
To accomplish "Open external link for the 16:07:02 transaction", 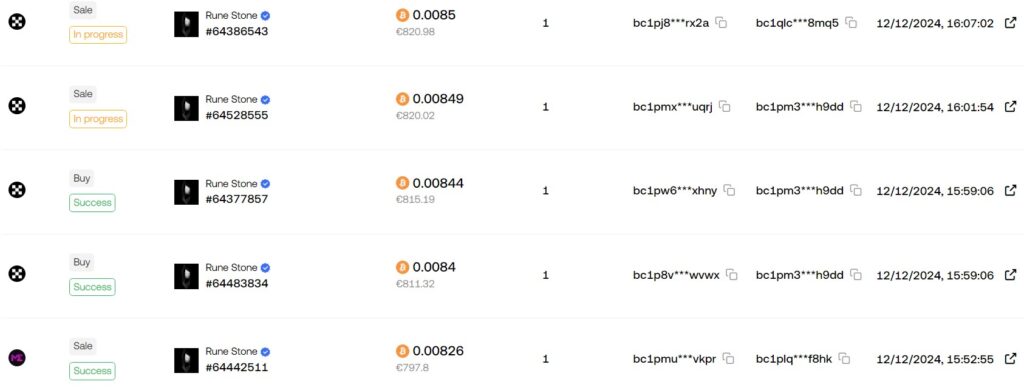I will 1010,23.
